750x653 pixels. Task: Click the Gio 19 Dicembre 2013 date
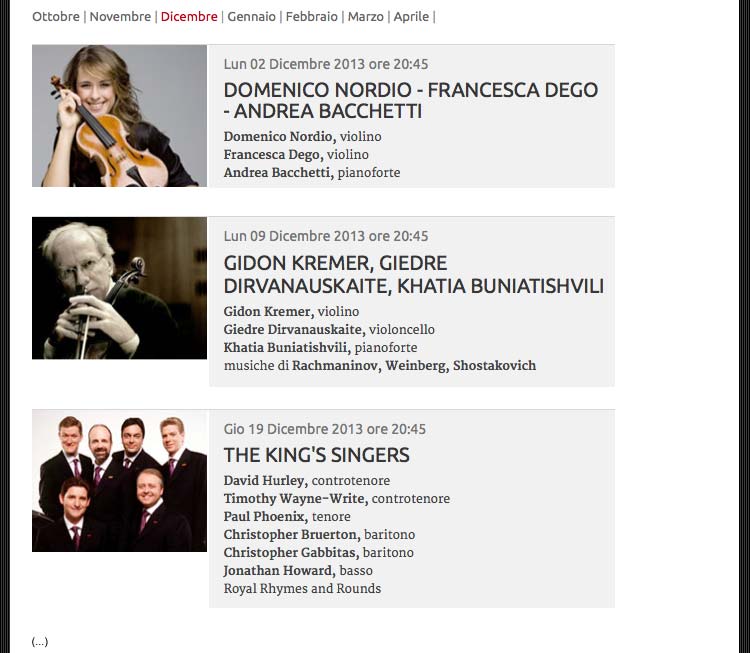click(x=324, y=429)
